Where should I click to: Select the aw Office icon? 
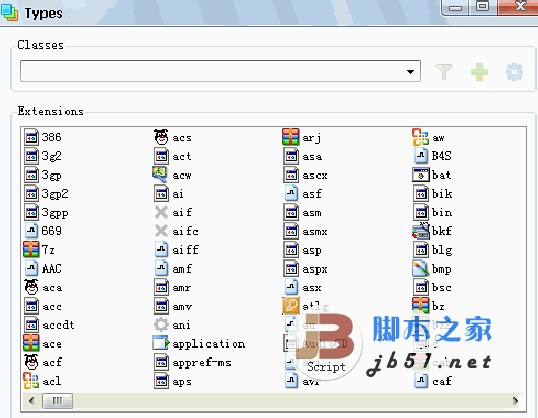click(x=421, y=137)
